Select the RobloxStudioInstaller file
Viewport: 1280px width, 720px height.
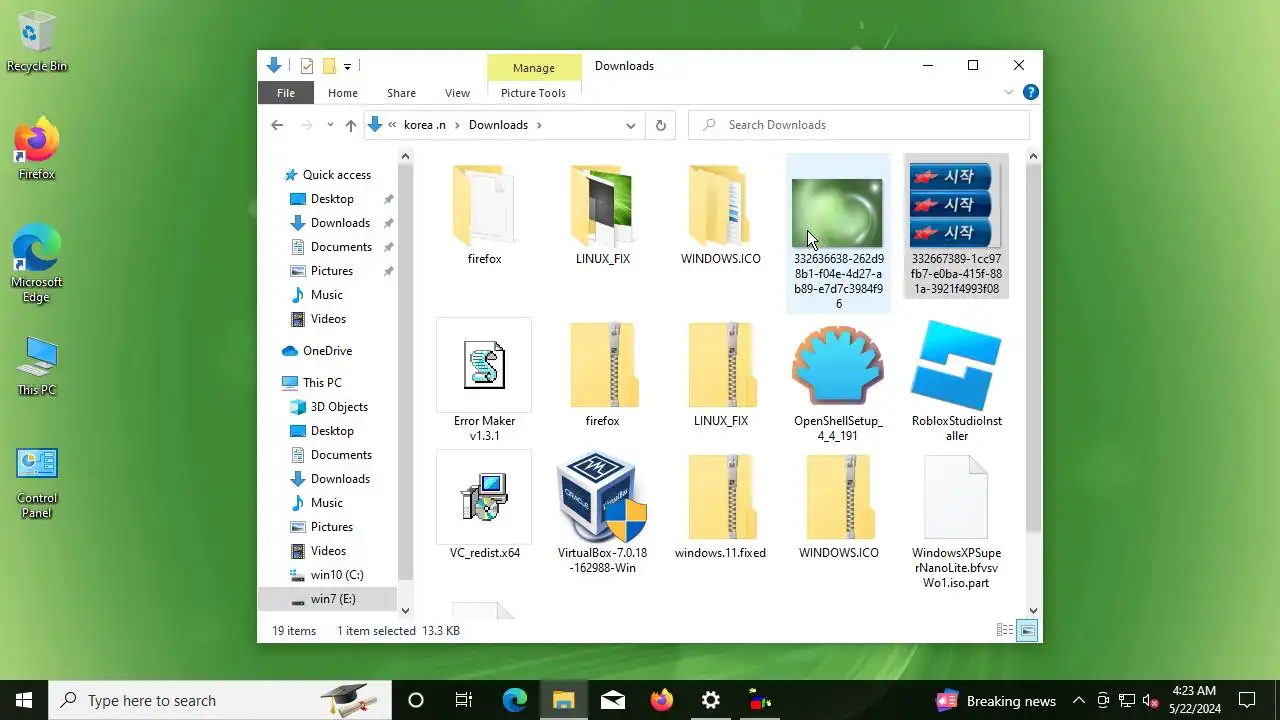pyautogui.click(x=957, y=381)
